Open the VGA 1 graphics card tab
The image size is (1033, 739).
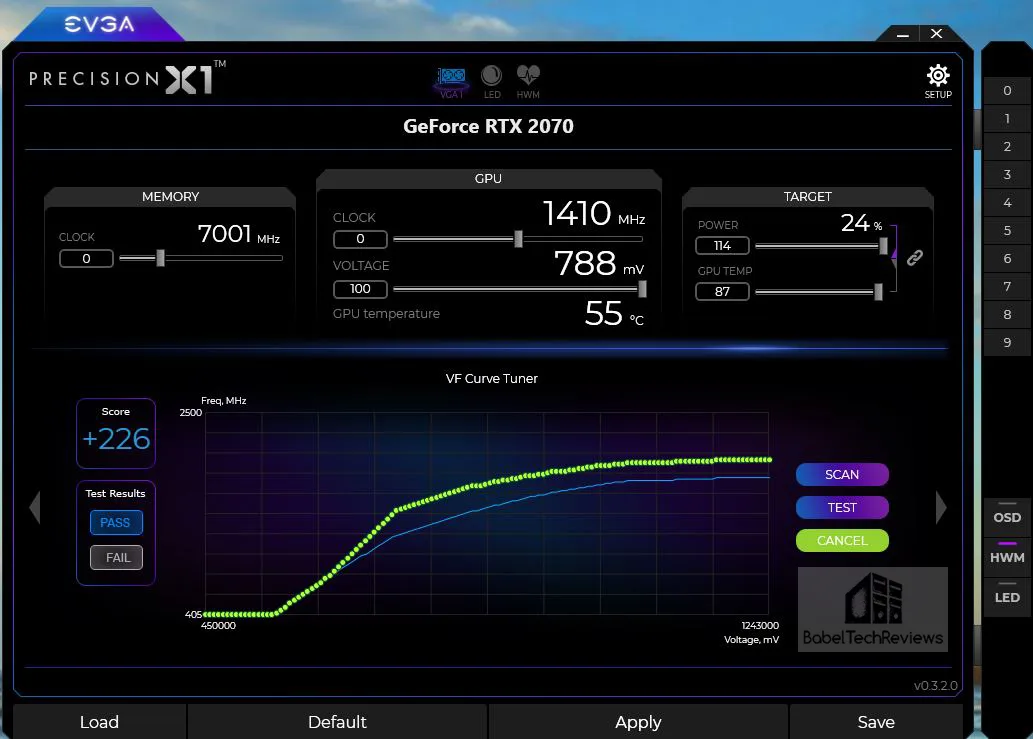click(x=452, y=82)
